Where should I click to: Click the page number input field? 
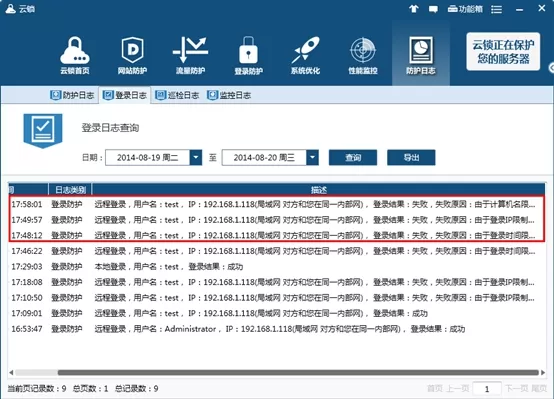click(487, 389)
